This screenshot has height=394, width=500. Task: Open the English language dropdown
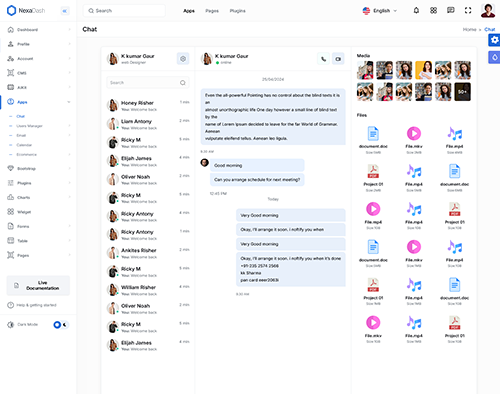[x=380, y=11]
